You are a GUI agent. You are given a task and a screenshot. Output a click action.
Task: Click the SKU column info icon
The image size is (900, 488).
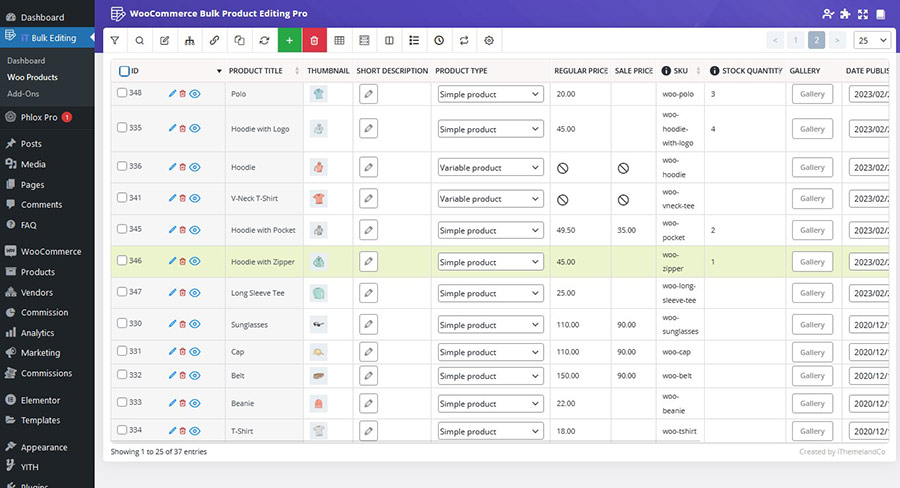pyautogui.click(x=666, y=71)
